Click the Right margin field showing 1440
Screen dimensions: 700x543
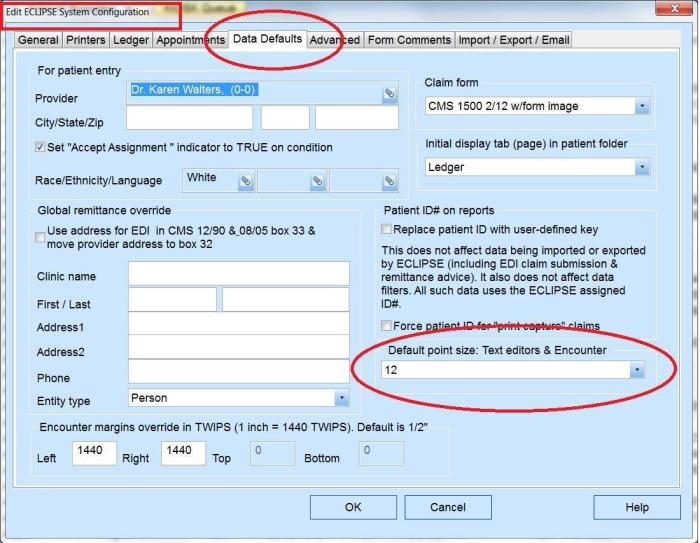(183, 453)
